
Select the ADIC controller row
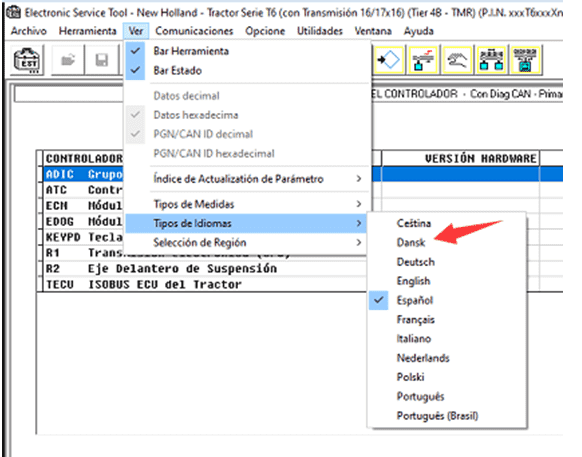(x=84, y=174)
